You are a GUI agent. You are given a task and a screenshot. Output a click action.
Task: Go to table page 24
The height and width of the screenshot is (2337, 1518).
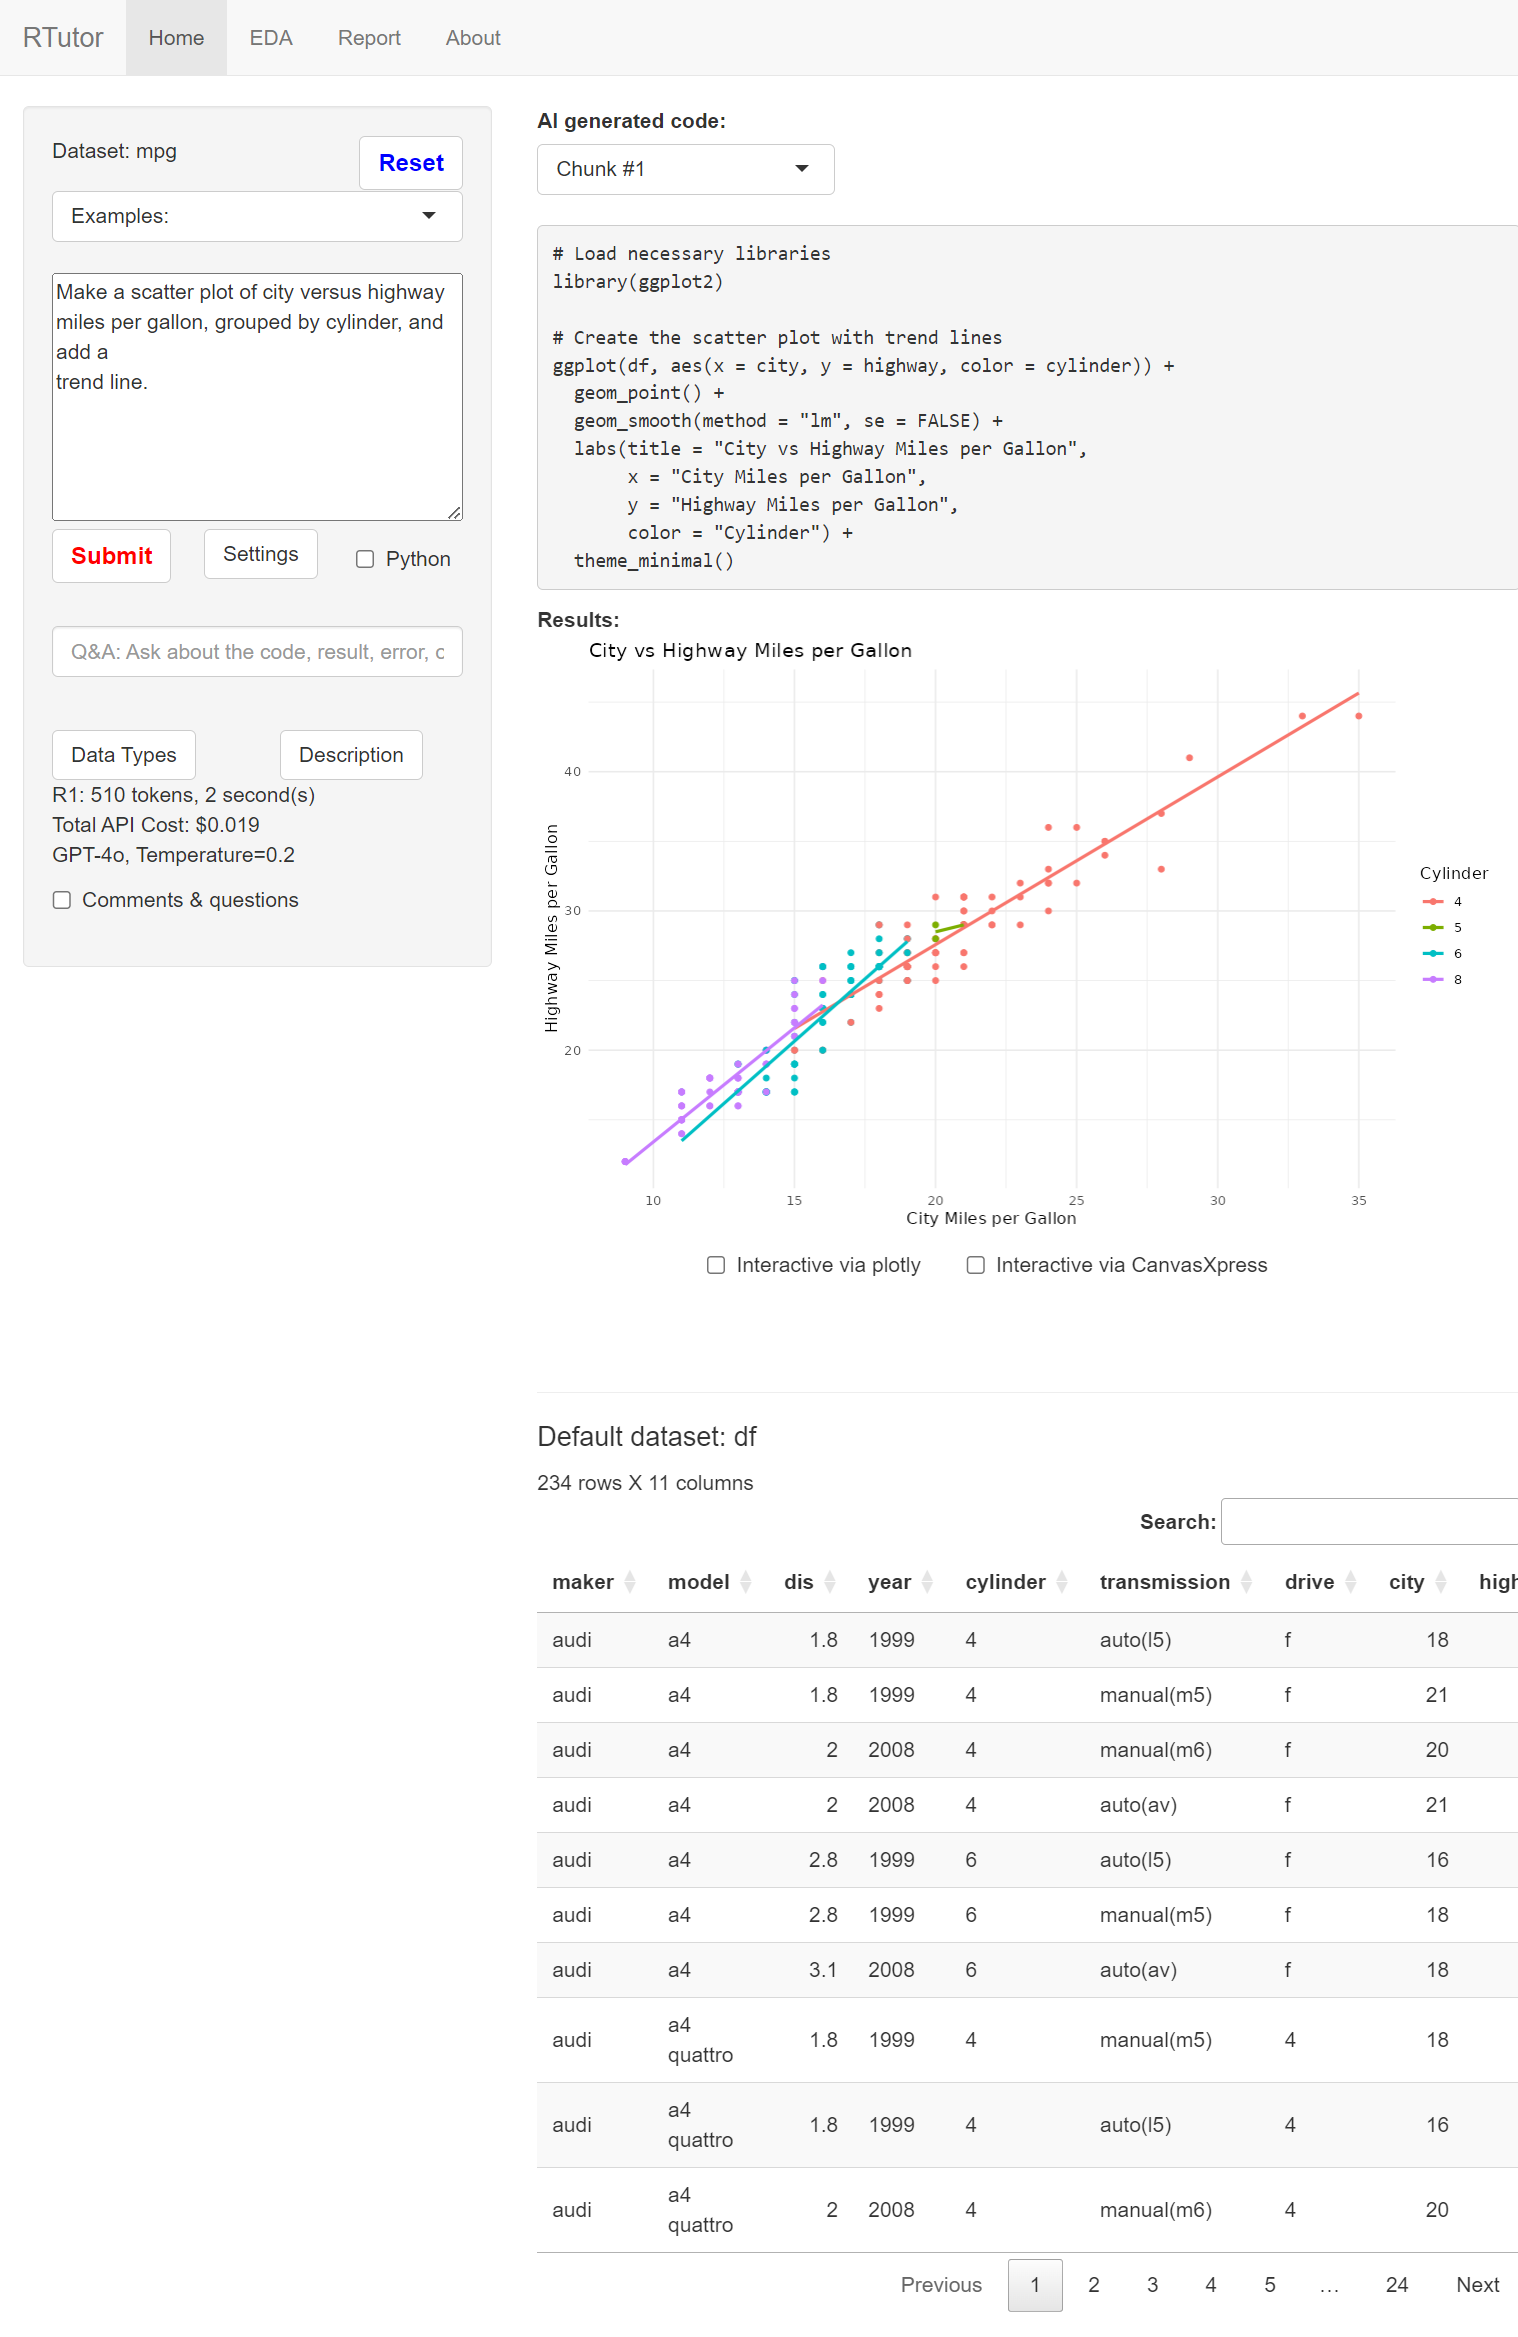click(1397, 2285)
